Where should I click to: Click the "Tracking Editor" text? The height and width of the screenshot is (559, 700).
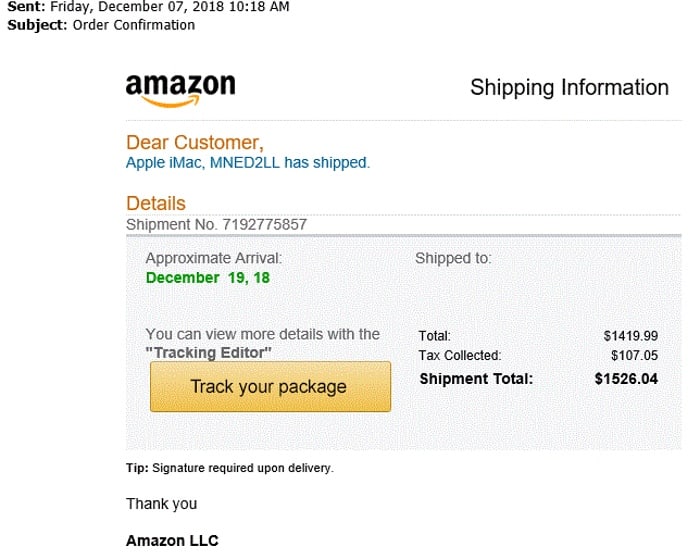(208, 352)
